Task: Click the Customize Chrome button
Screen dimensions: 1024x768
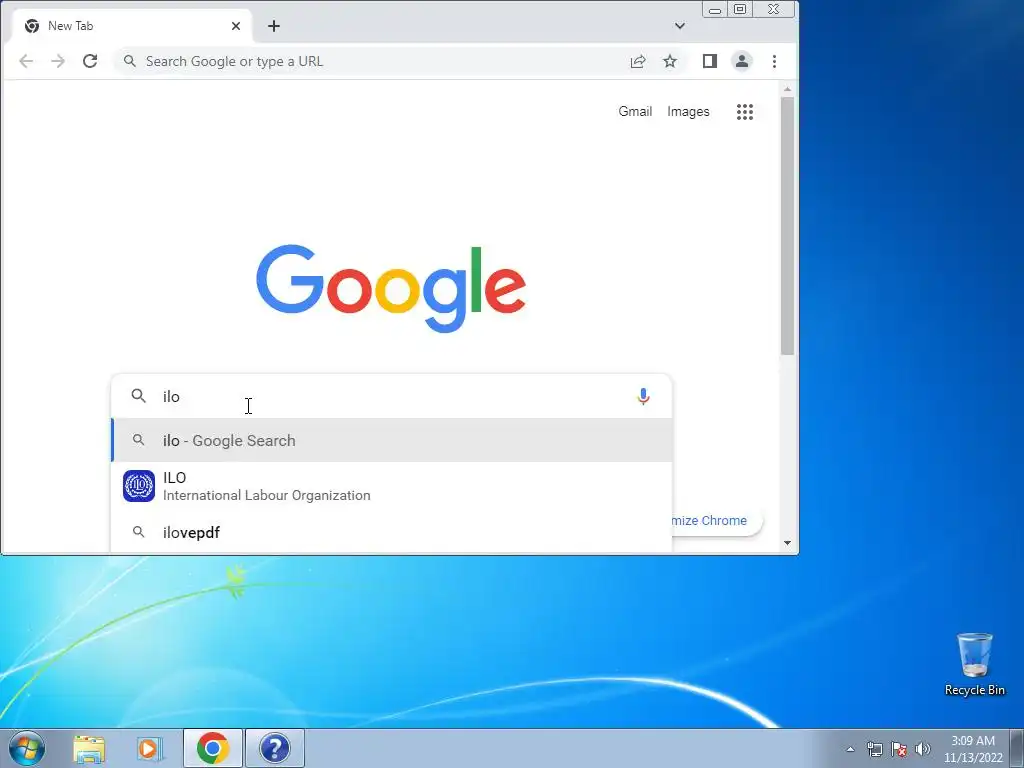Action: point(716,520)
